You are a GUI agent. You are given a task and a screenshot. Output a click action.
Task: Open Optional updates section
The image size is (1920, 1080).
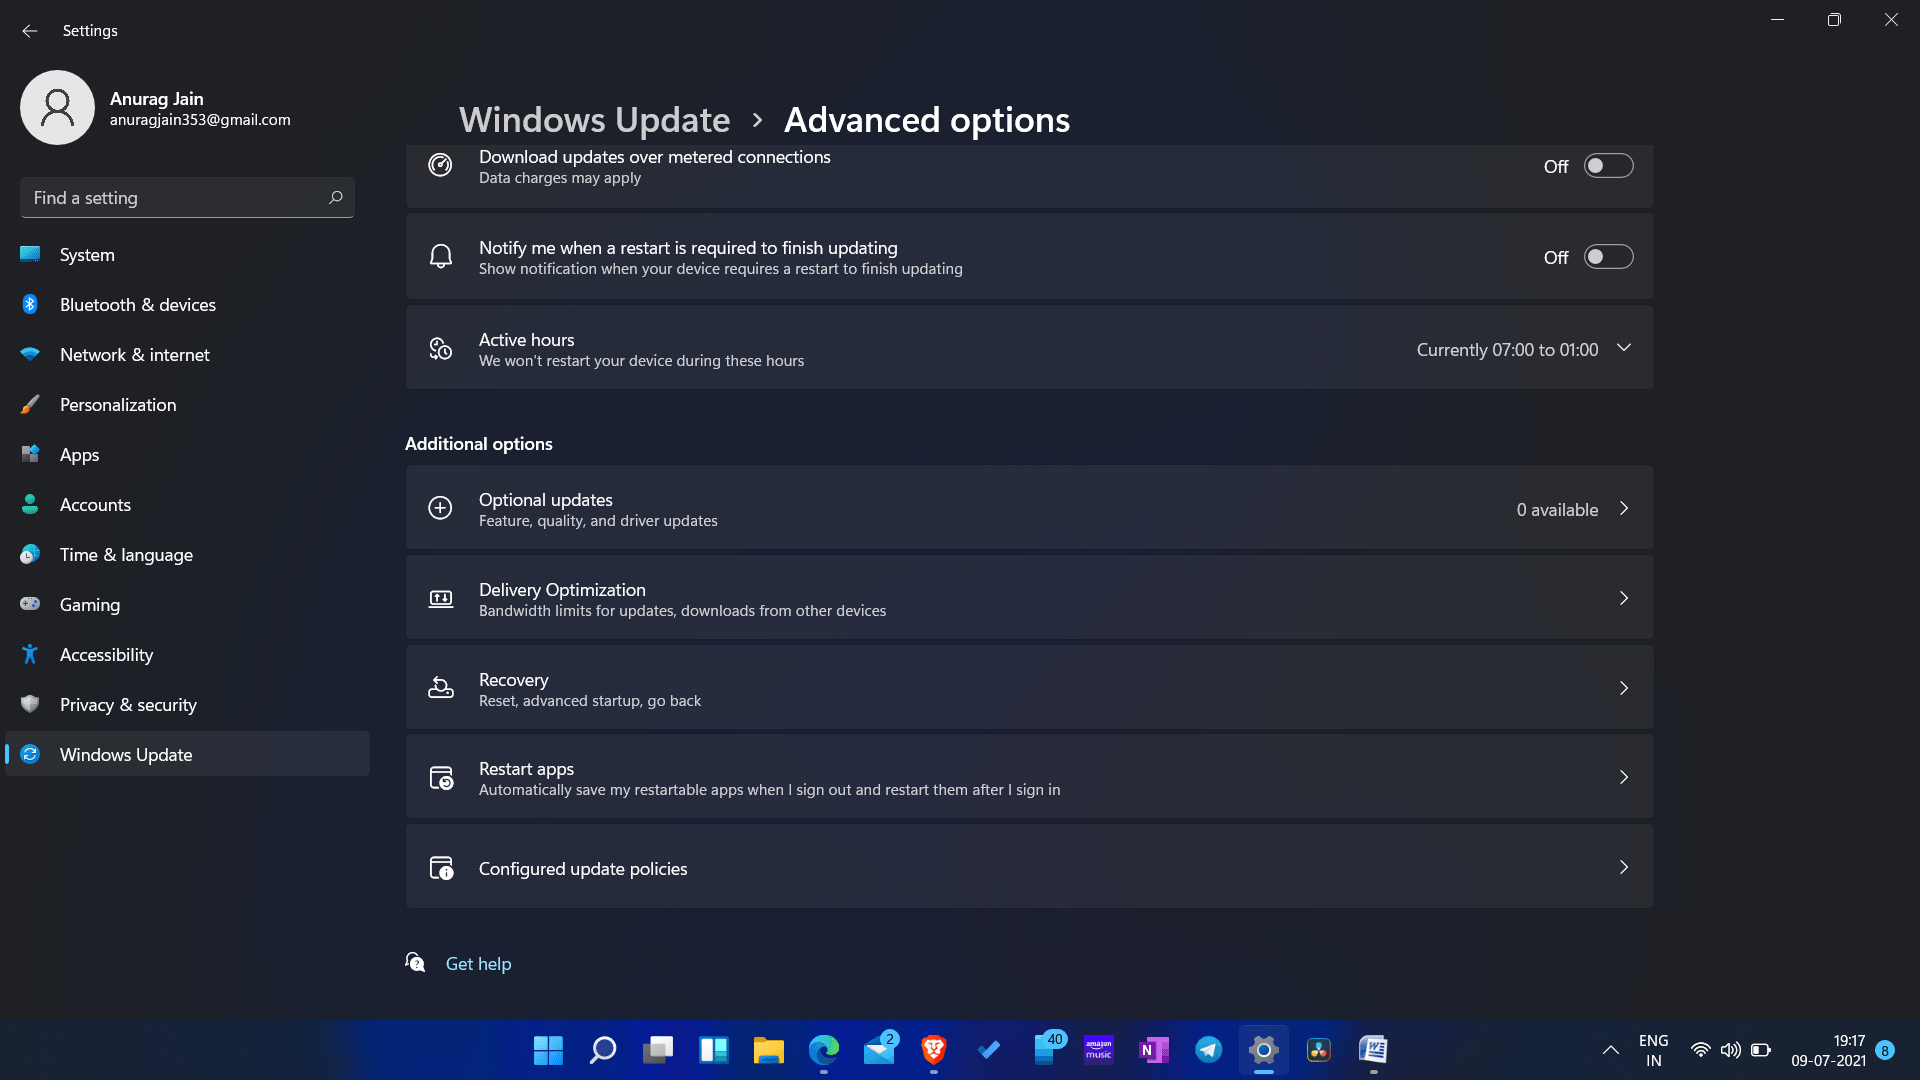click(x=1029, y=508)
